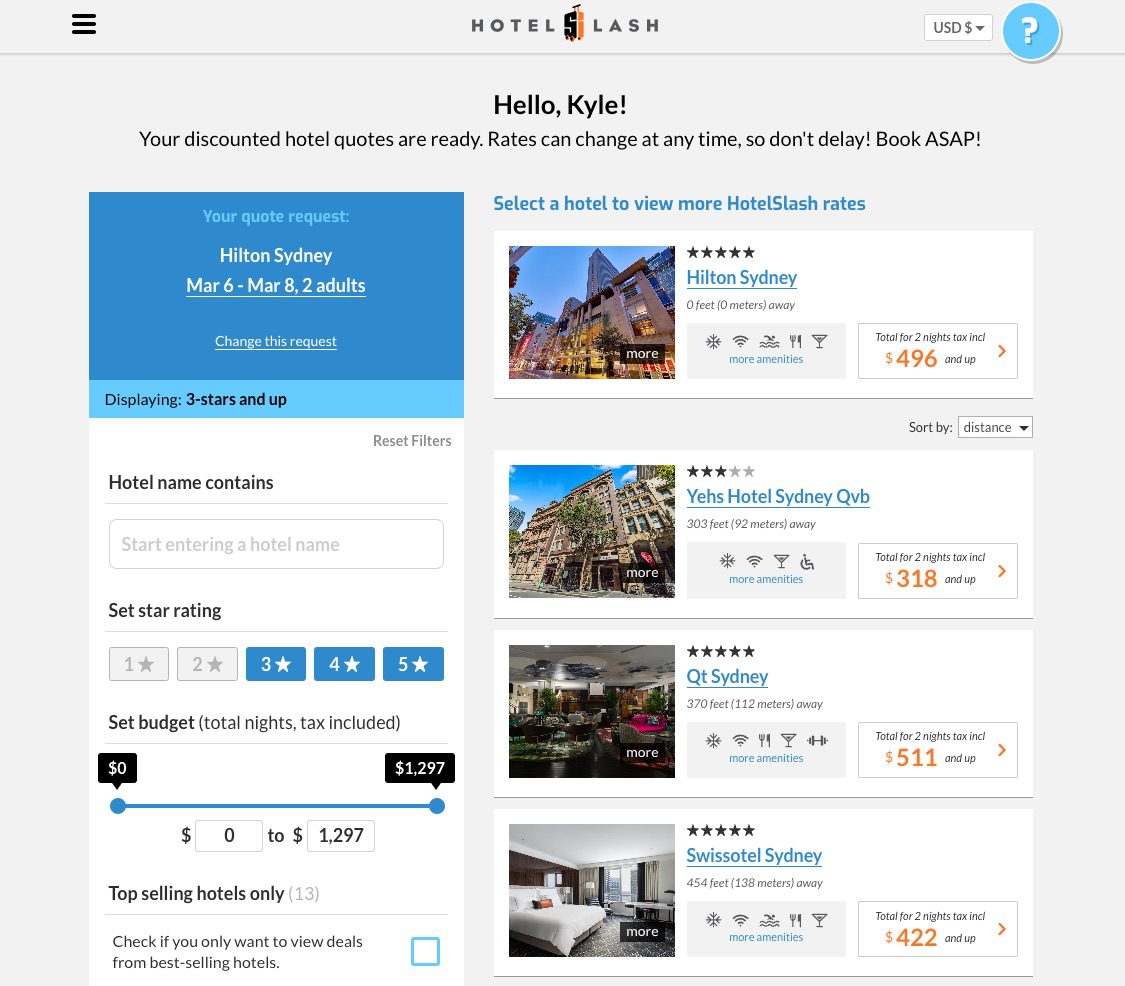The width and height of the screenshot is (1125, 986).
Task: Click the wheelchair accessibility icon for Yehs Hotel
Action: click(806, 561)
